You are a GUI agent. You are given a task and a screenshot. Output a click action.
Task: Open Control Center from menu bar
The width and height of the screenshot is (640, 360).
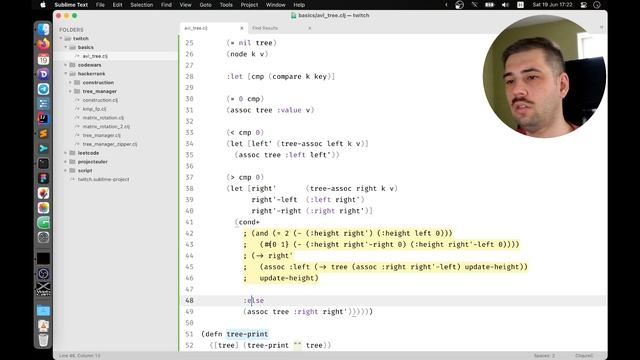[x=584, y=5]
